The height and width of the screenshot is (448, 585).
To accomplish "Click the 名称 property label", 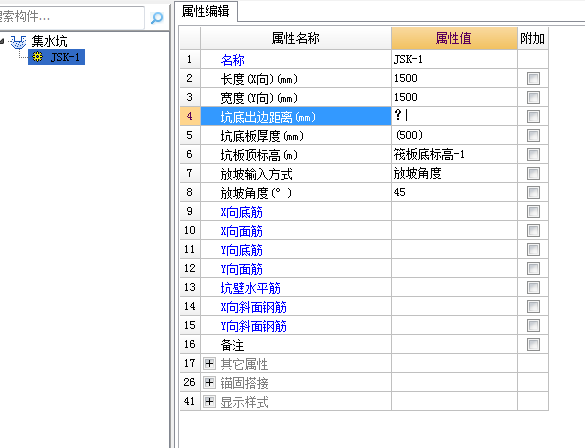I will click(x=233, y=60).
